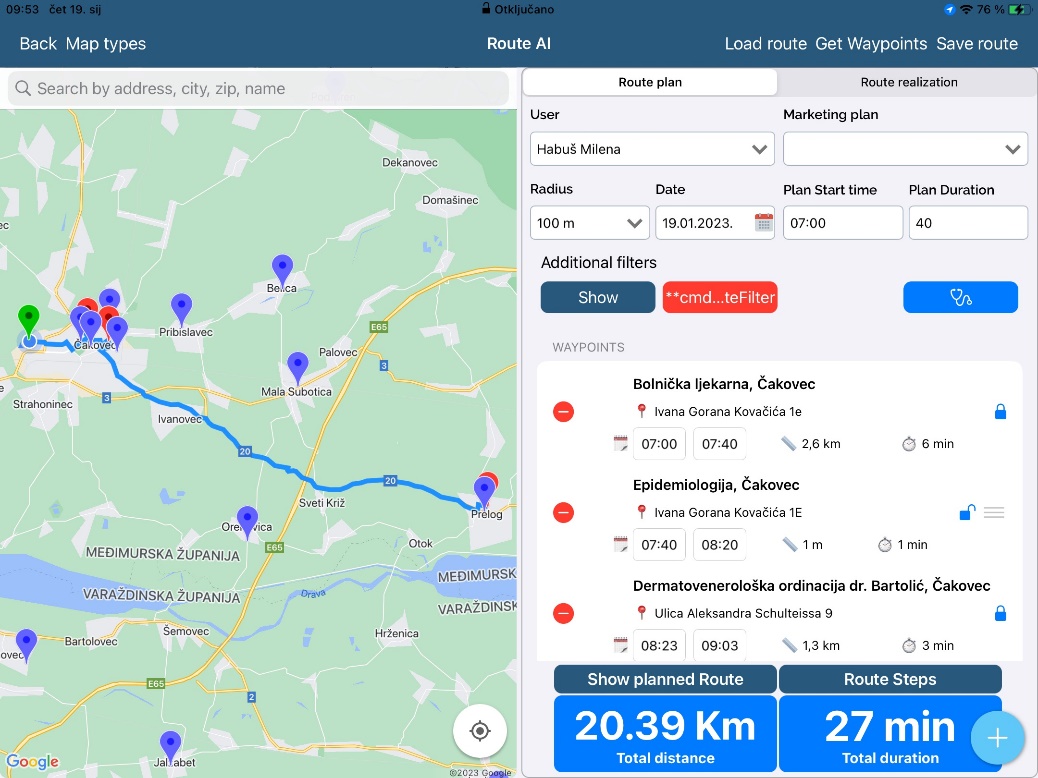Toggle the lock on Bolnička ljekarna waypoint
This screenshot has height=778, width=1038.
(1000, 411)
